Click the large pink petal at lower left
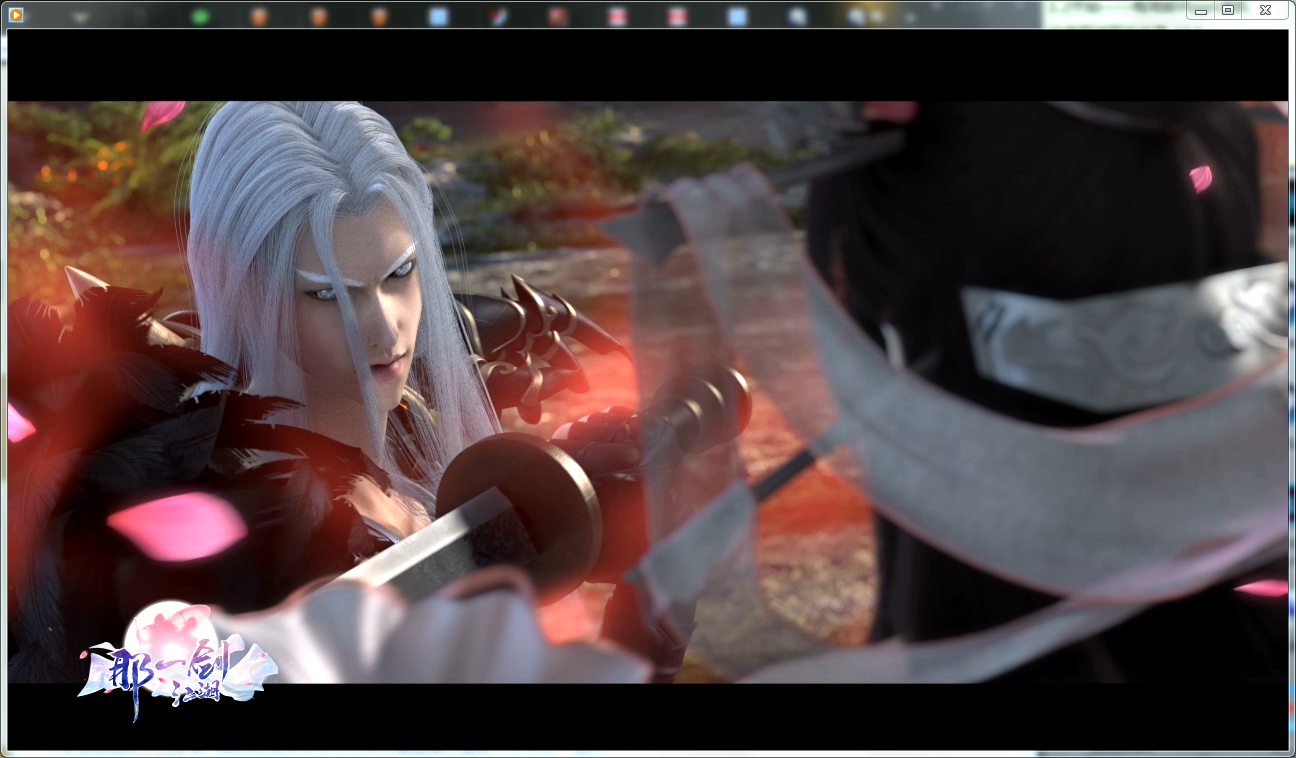Screen dimensions: 1296x758 click(177, 525)
